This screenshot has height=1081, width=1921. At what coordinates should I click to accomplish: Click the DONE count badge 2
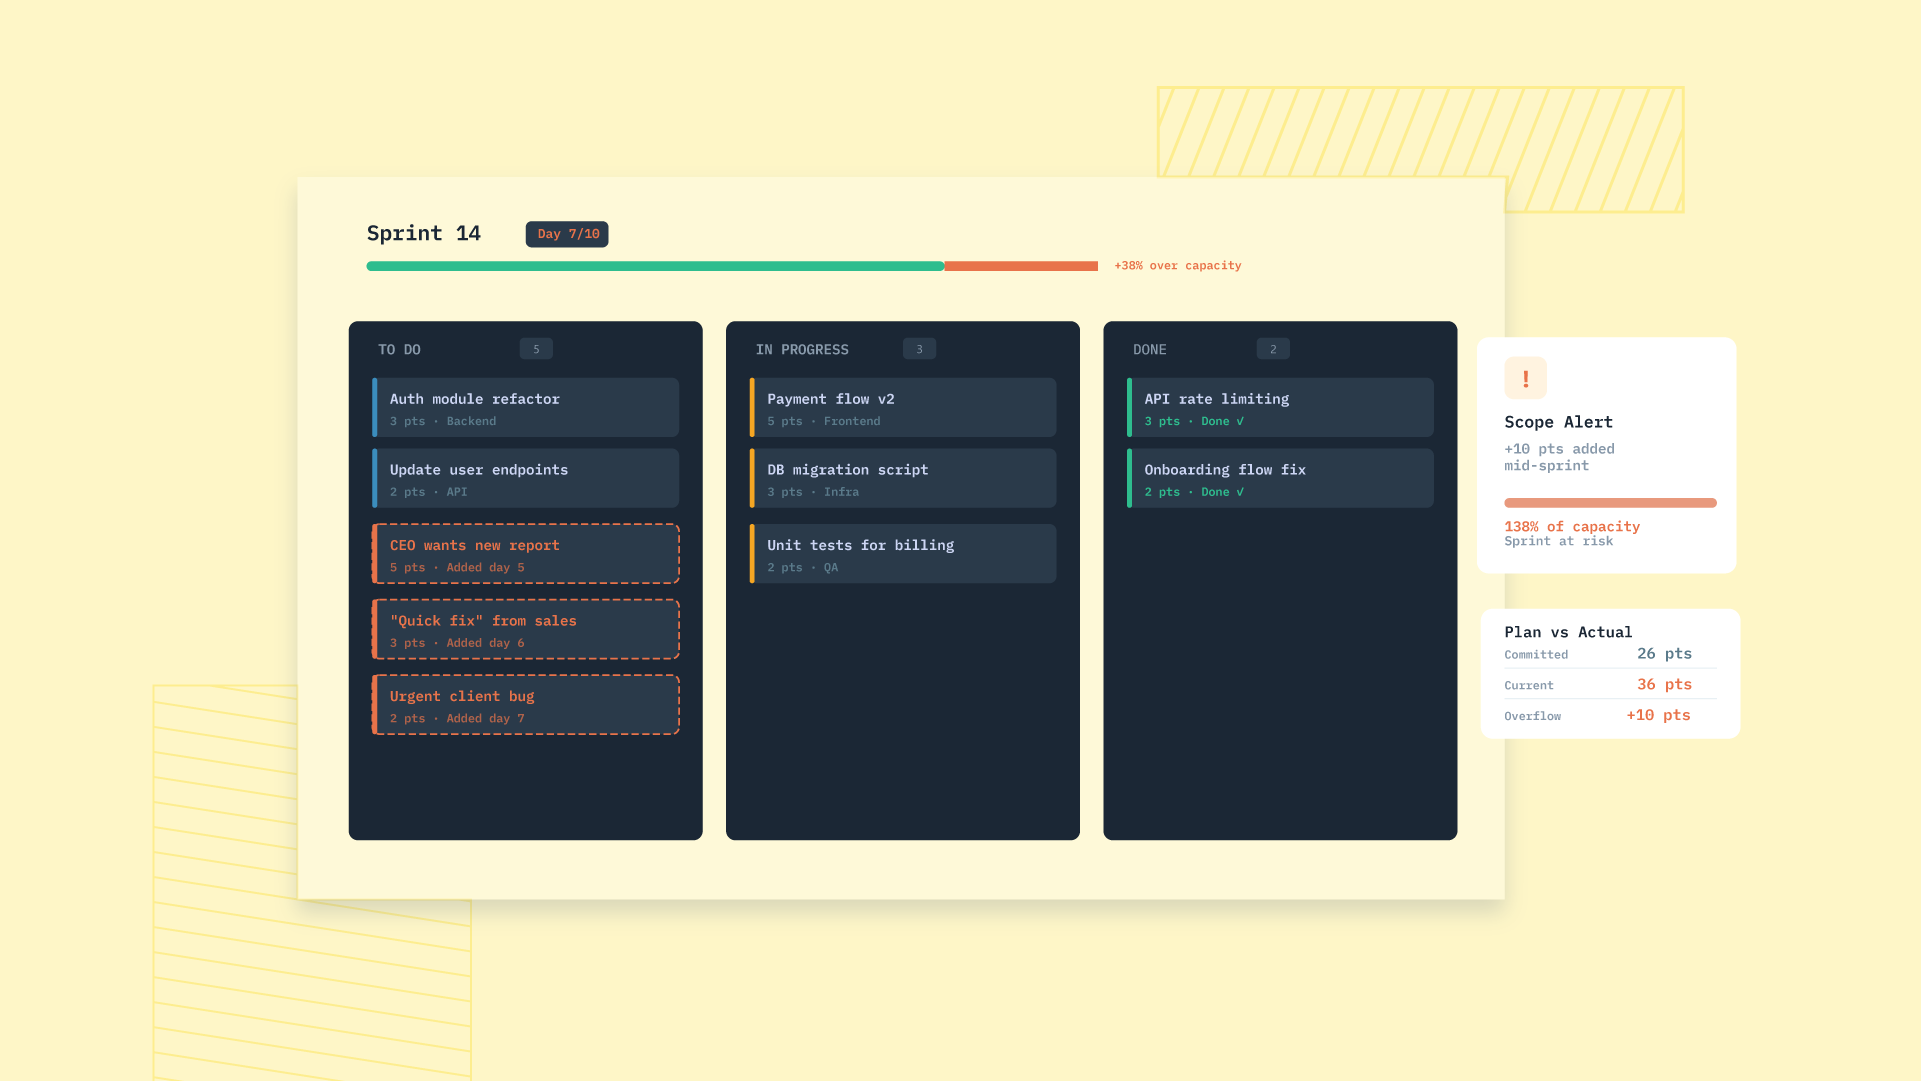pyautogui.click(x=1273, y=349)
